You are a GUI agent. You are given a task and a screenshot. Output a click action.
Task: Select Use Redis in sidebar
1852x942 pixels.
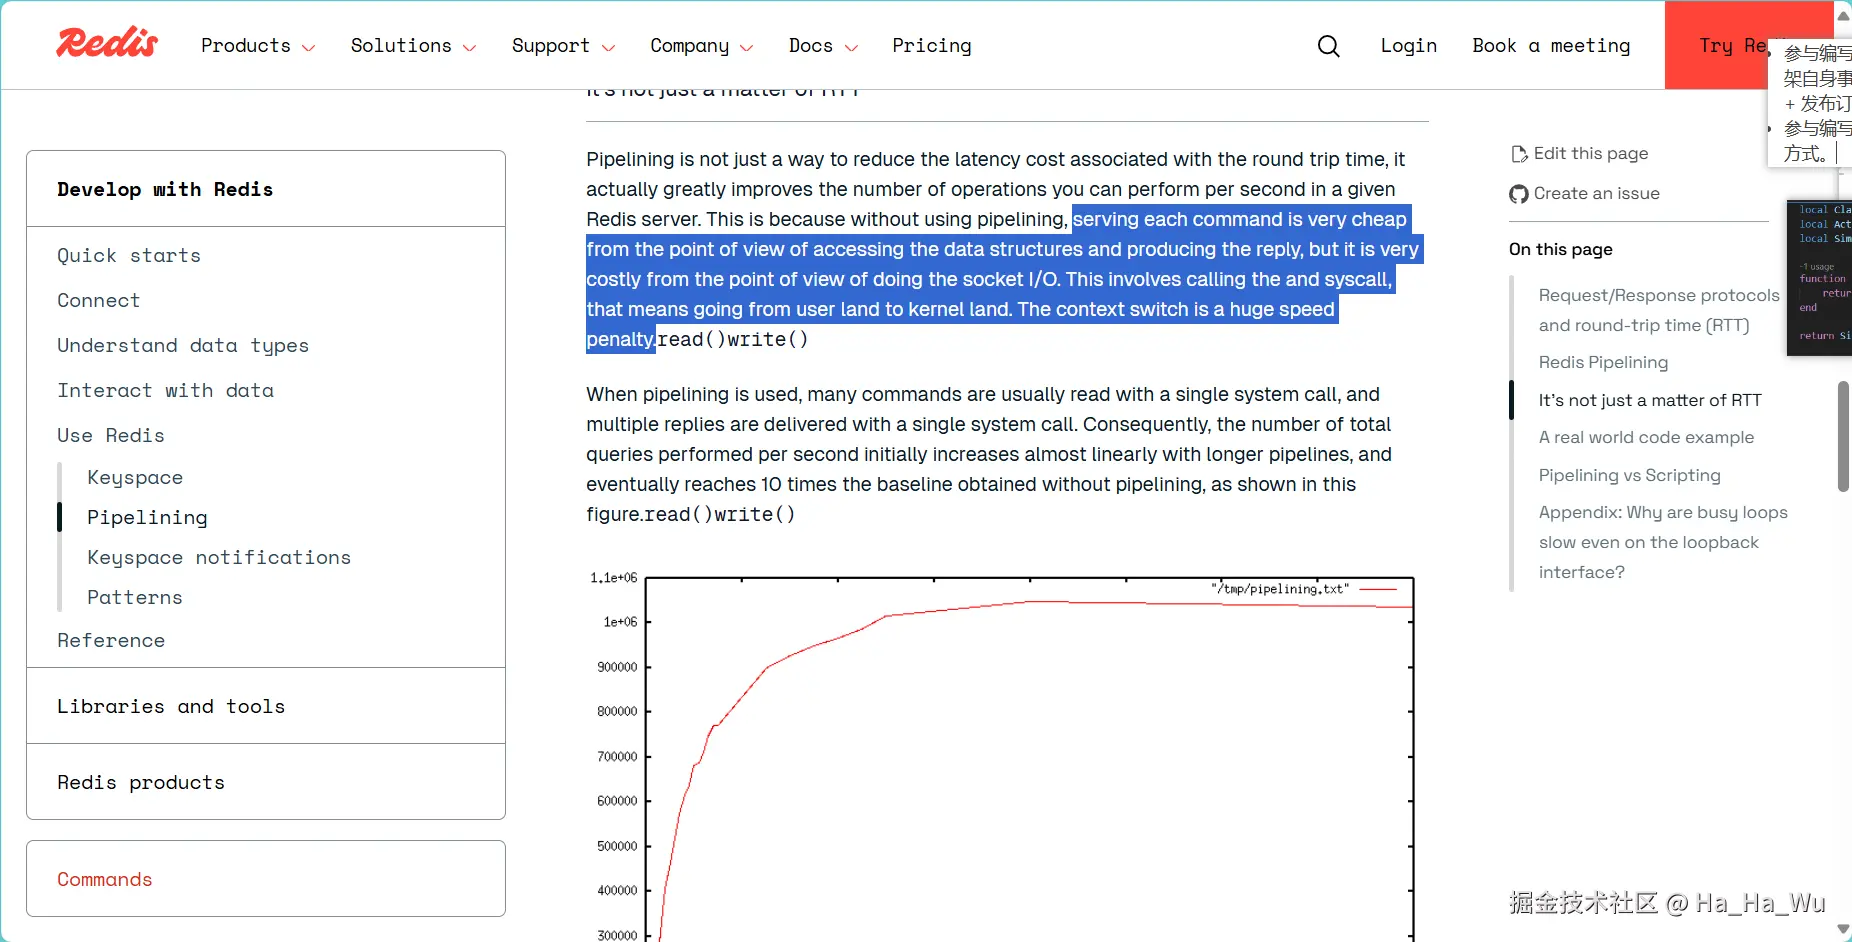click(111, 435)
